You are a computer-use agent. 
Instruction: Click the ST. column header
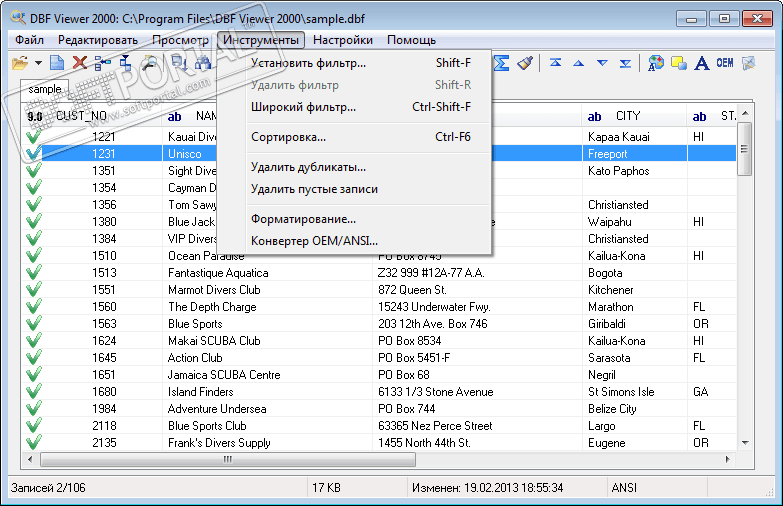712,116
